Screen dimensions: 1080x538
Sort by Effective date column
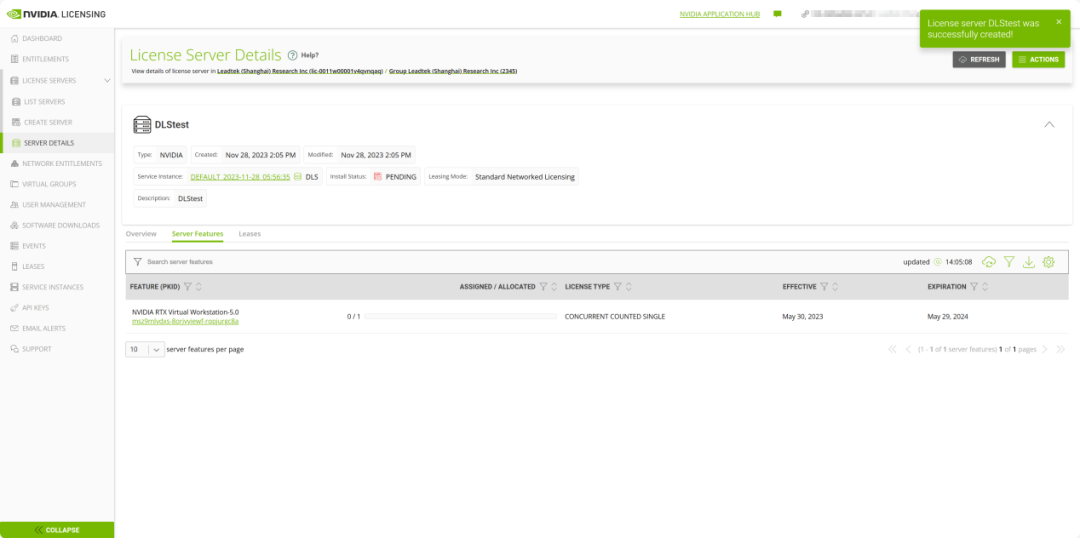point(835,287)
